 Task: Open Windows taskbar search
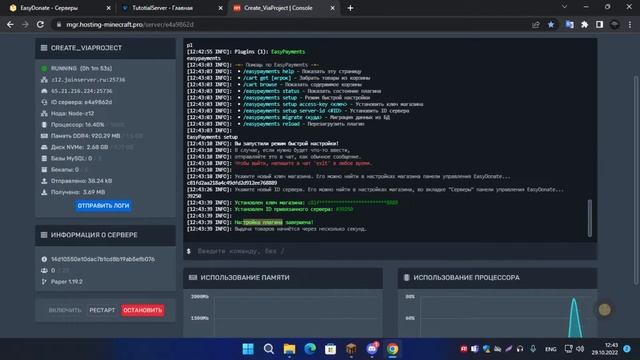(269, 349)
